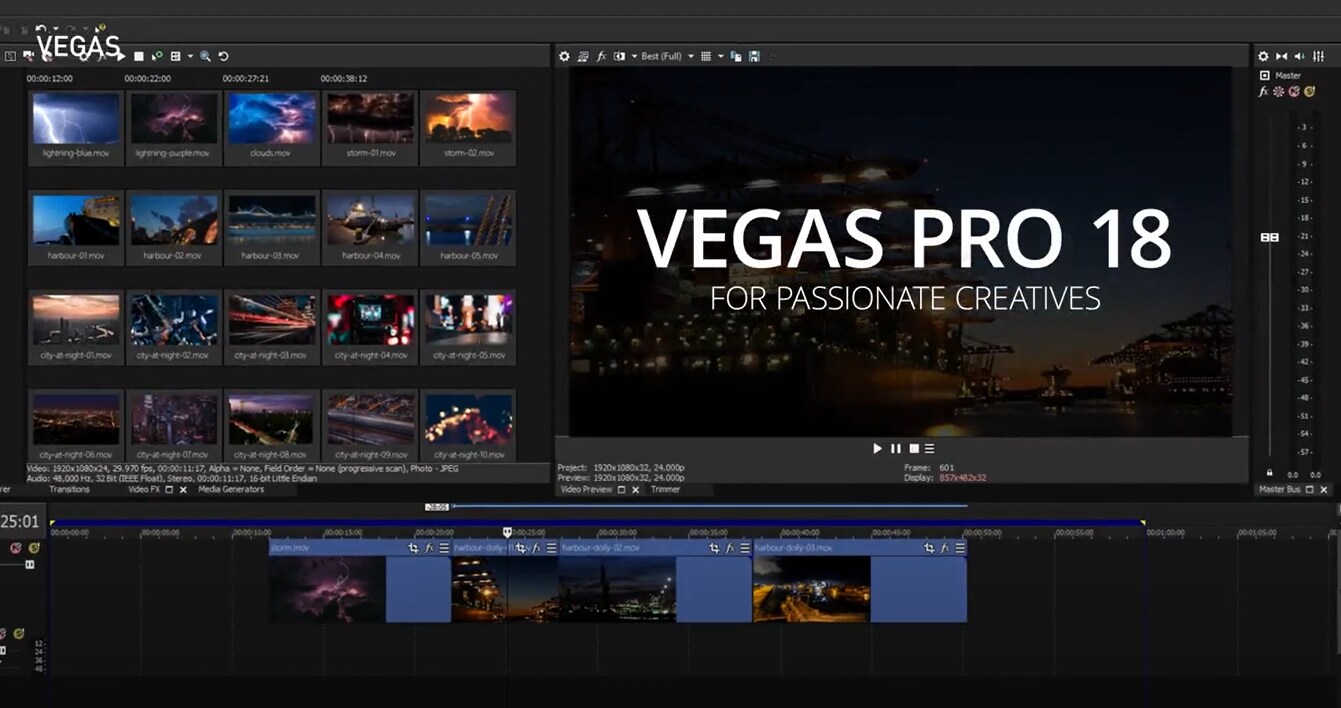Open the event FX on storm.mov clip
Image resolution: width=1341 pixels, height=708 pixels.
[x=429, y=548]
